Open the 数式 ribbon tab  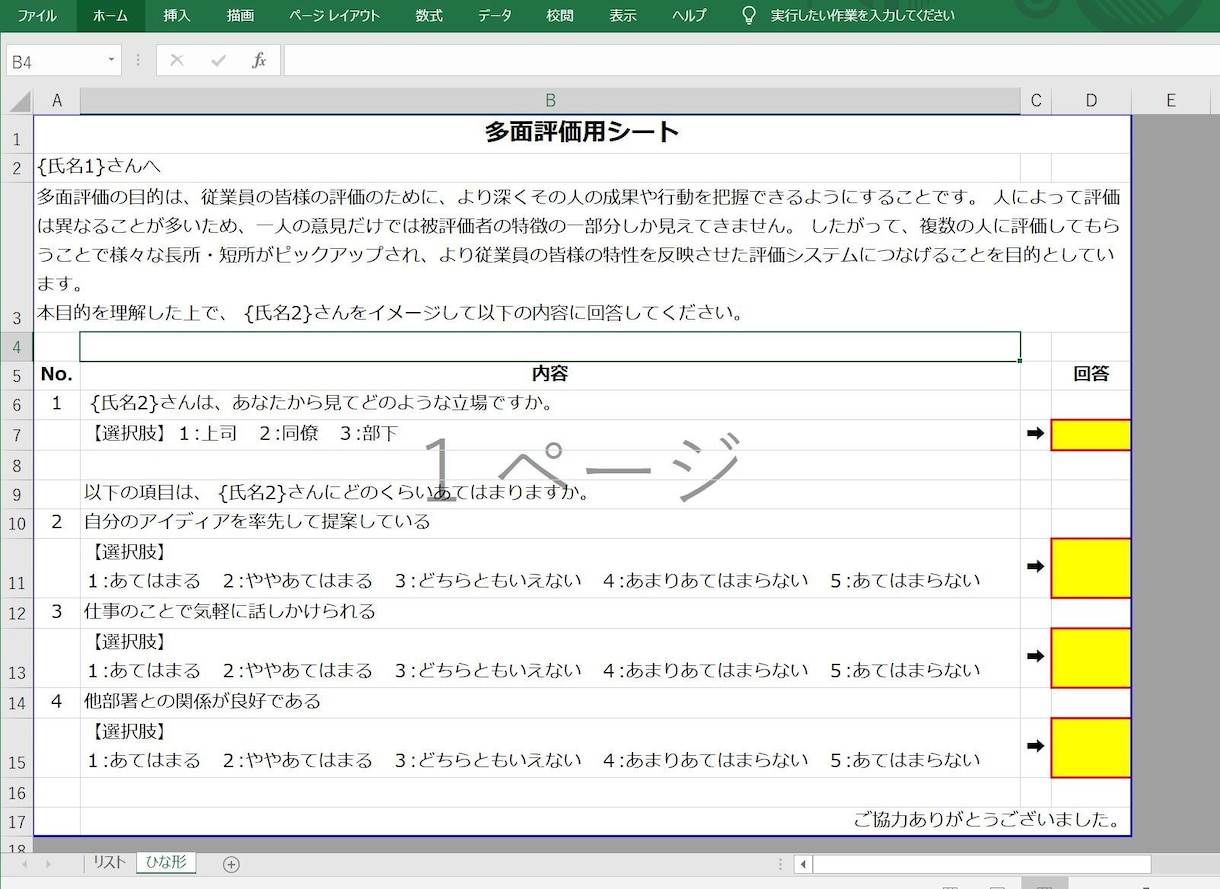[429, 15]
